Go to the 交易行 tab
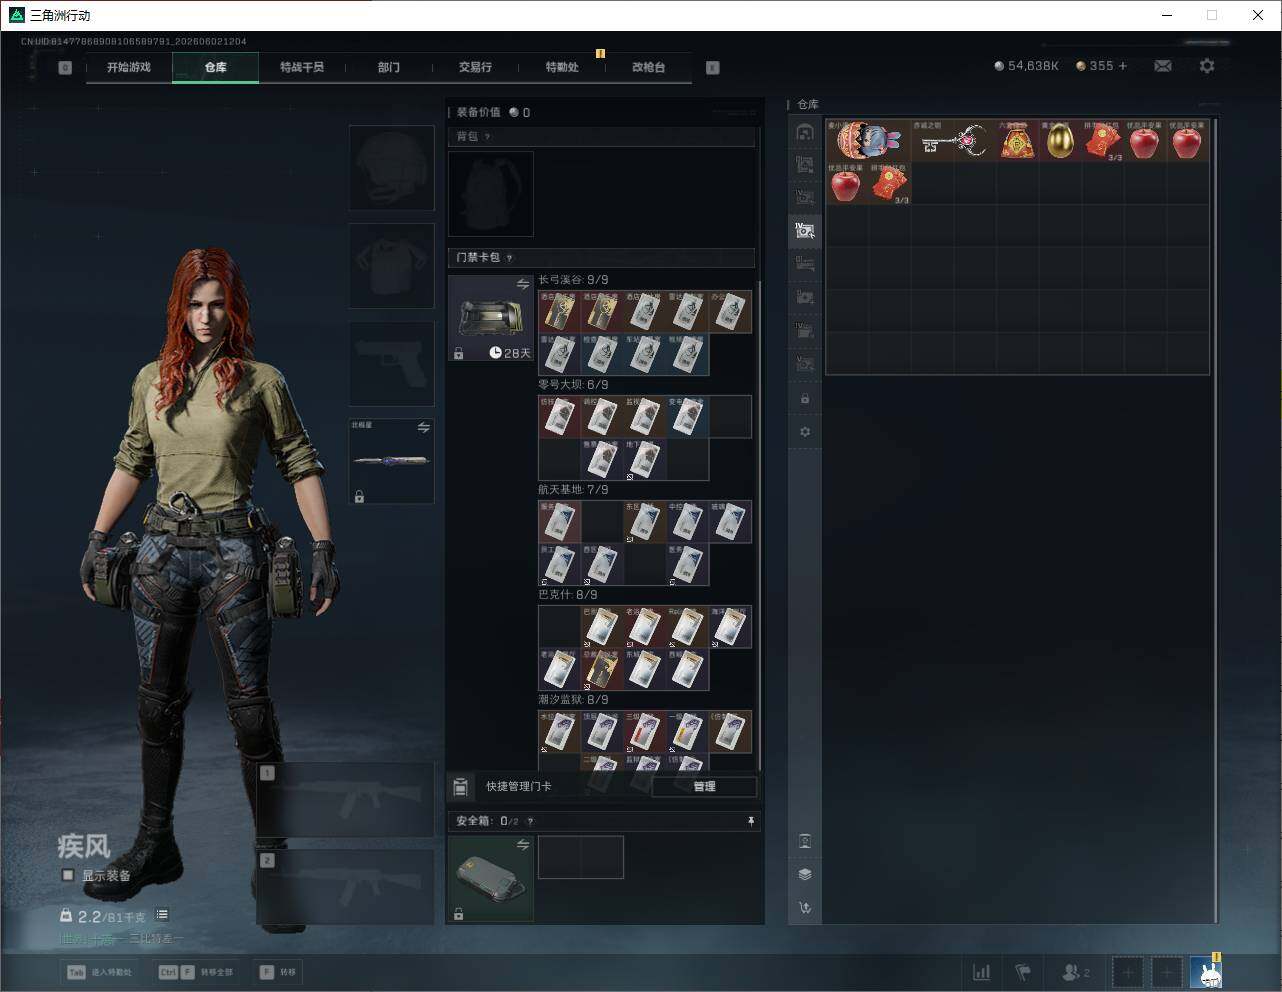 tap(475, 67)
